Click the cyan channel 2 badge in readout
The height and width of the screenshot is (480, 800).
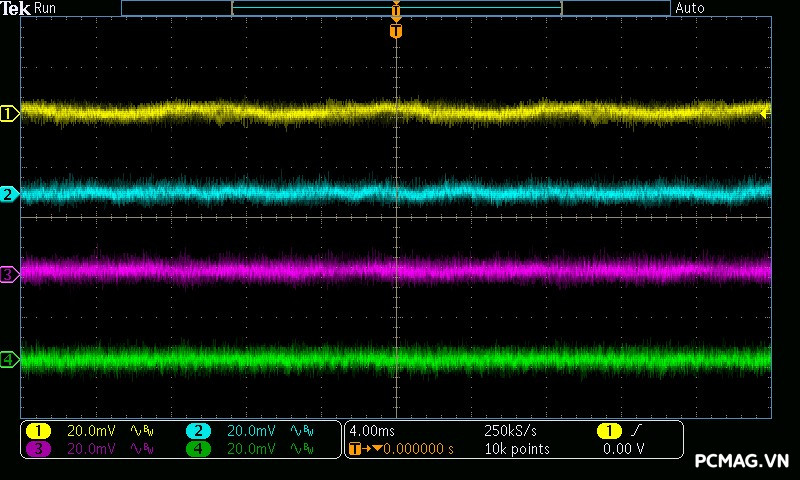[x=198, y=430]
